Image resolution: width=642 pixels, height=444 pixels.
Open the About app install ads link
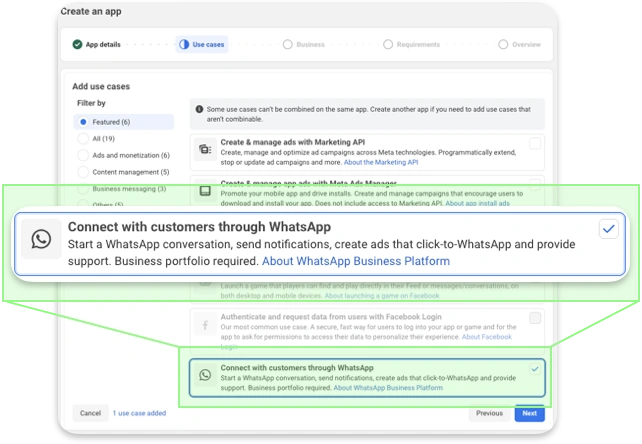(x=477, y=203)
